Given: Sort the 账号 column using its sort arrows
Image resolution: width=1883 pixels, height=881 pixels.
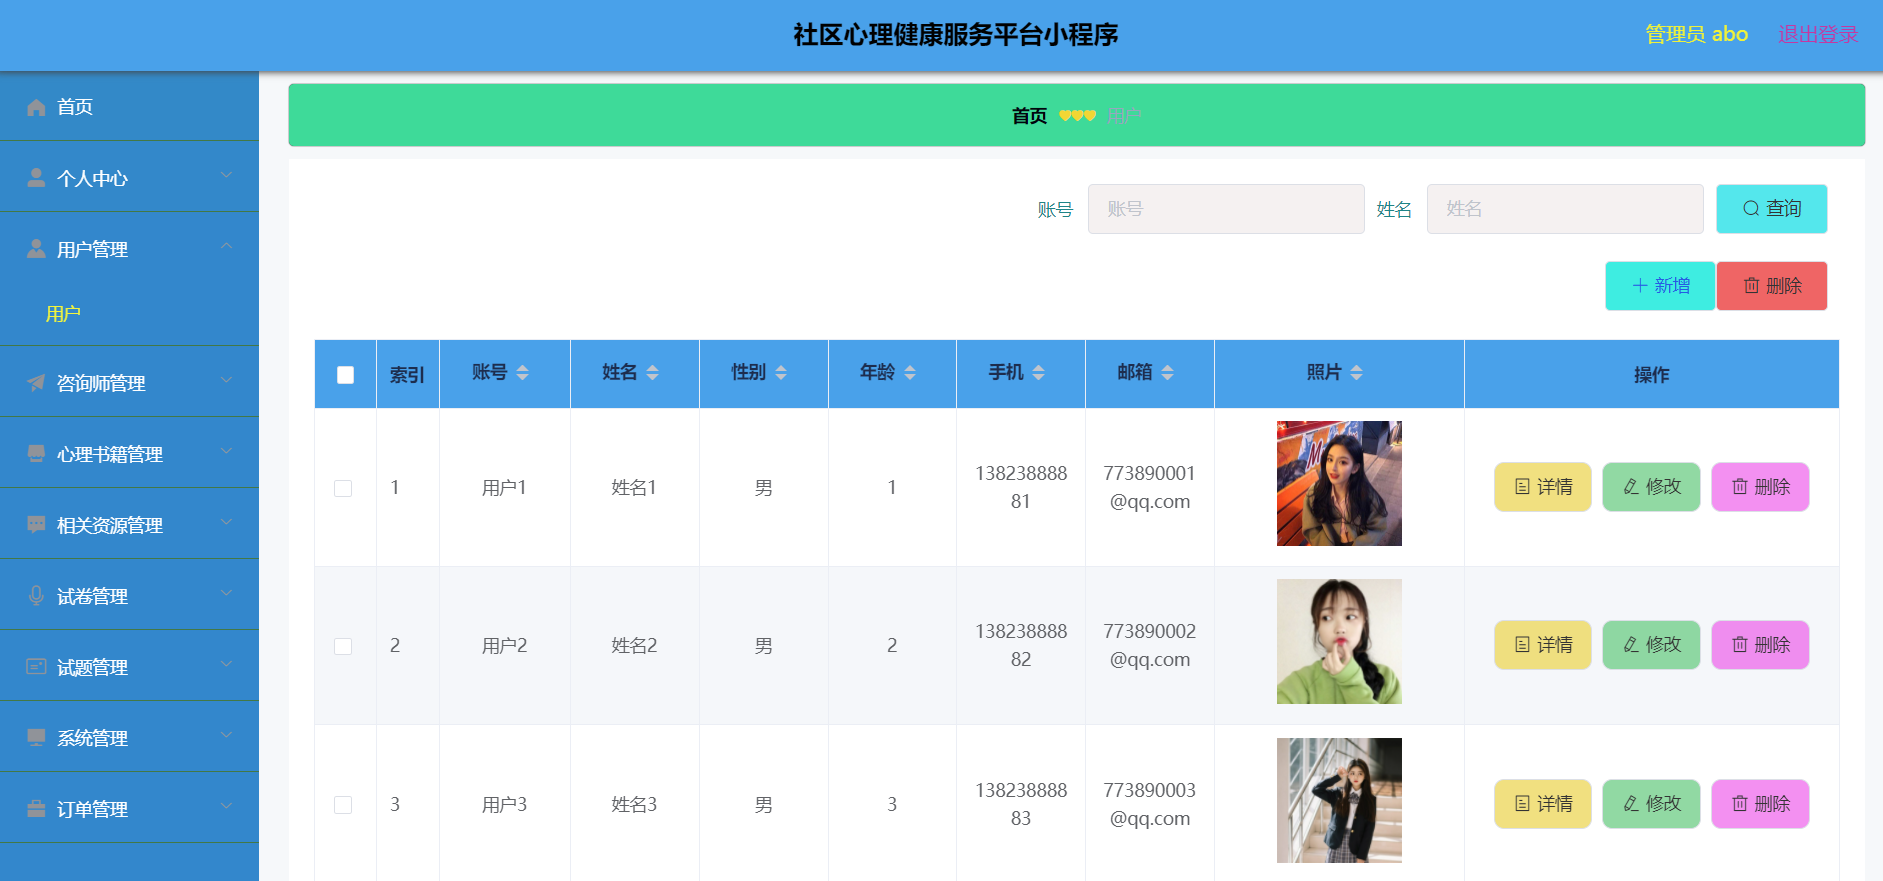Looking at the screenshot, I should click(522, 373).
